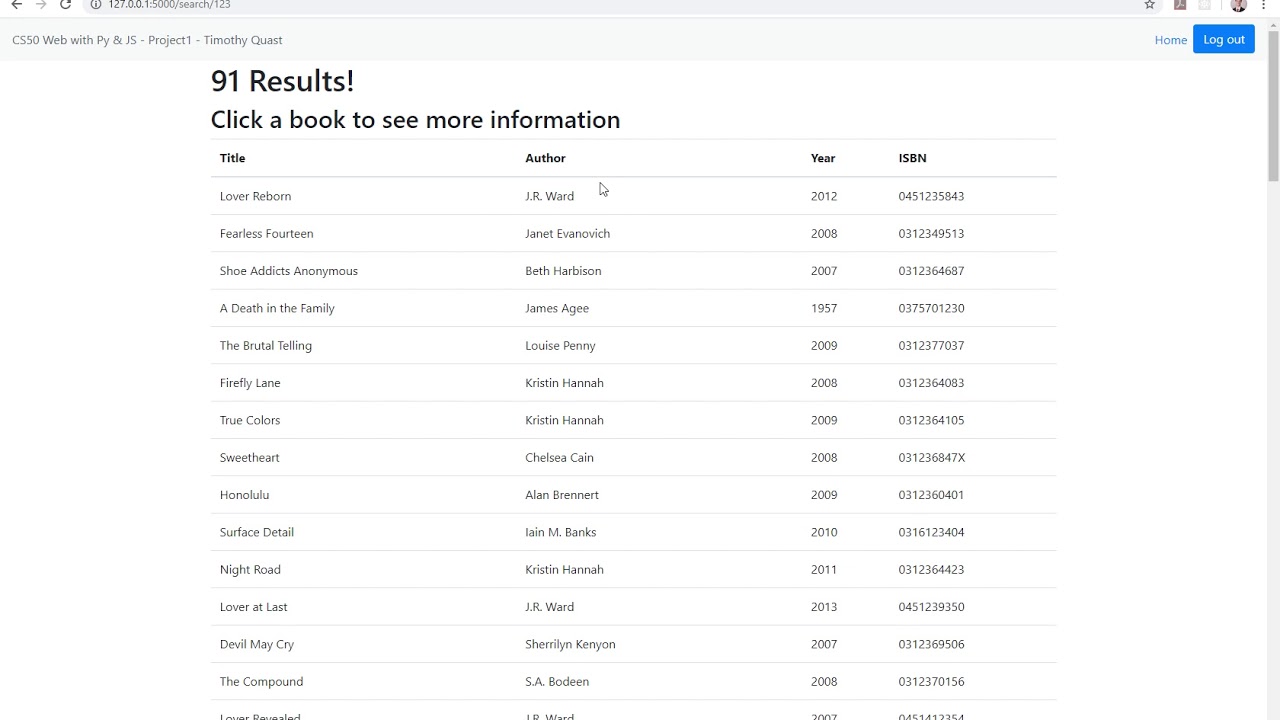Go to the Home link
Screen dimensions: 1280x720
pos(1170,40)
